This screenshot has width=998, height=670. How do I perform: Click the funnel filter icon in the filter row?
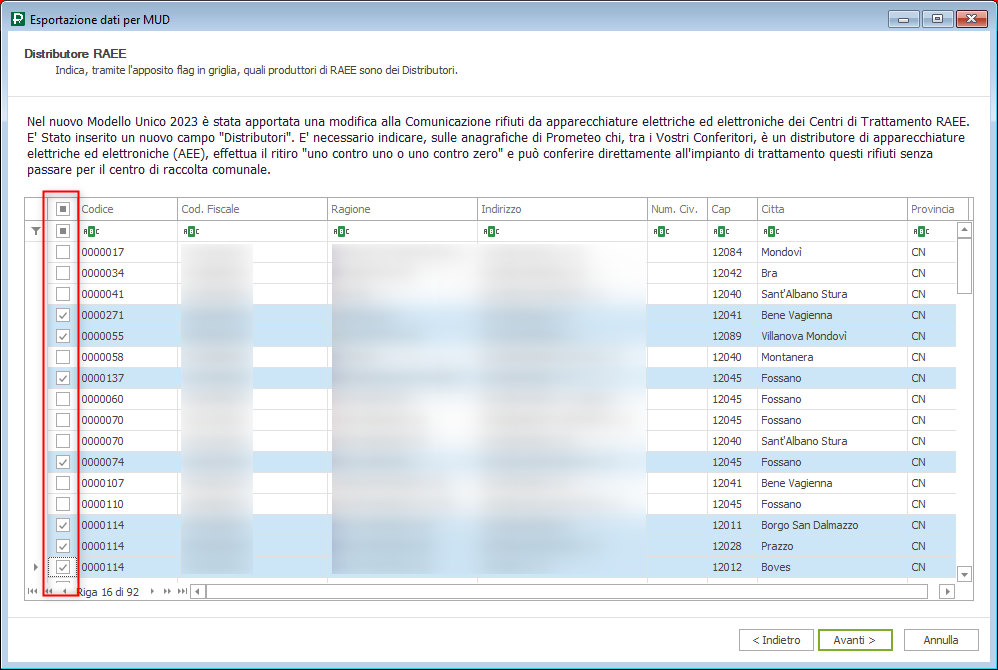coord(36,231)
